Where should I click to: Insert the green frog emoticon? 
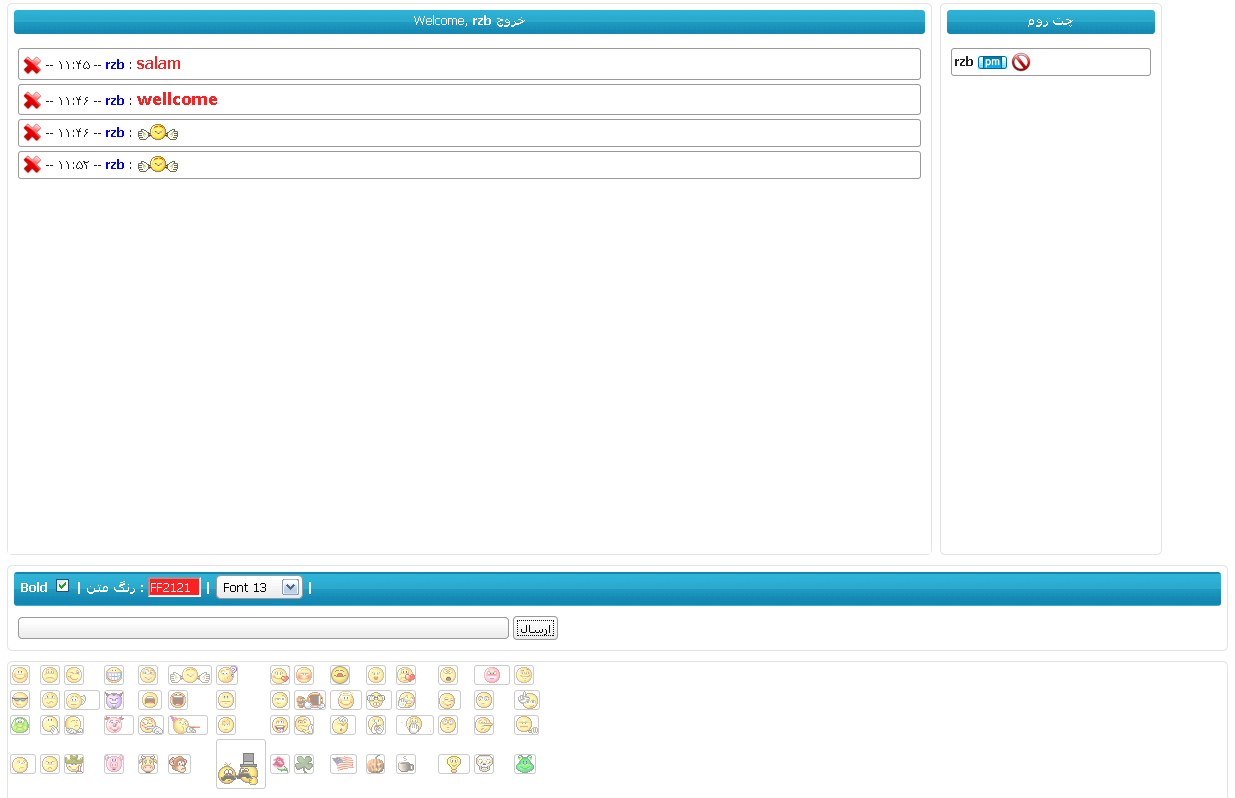click(x=20, y=725)
